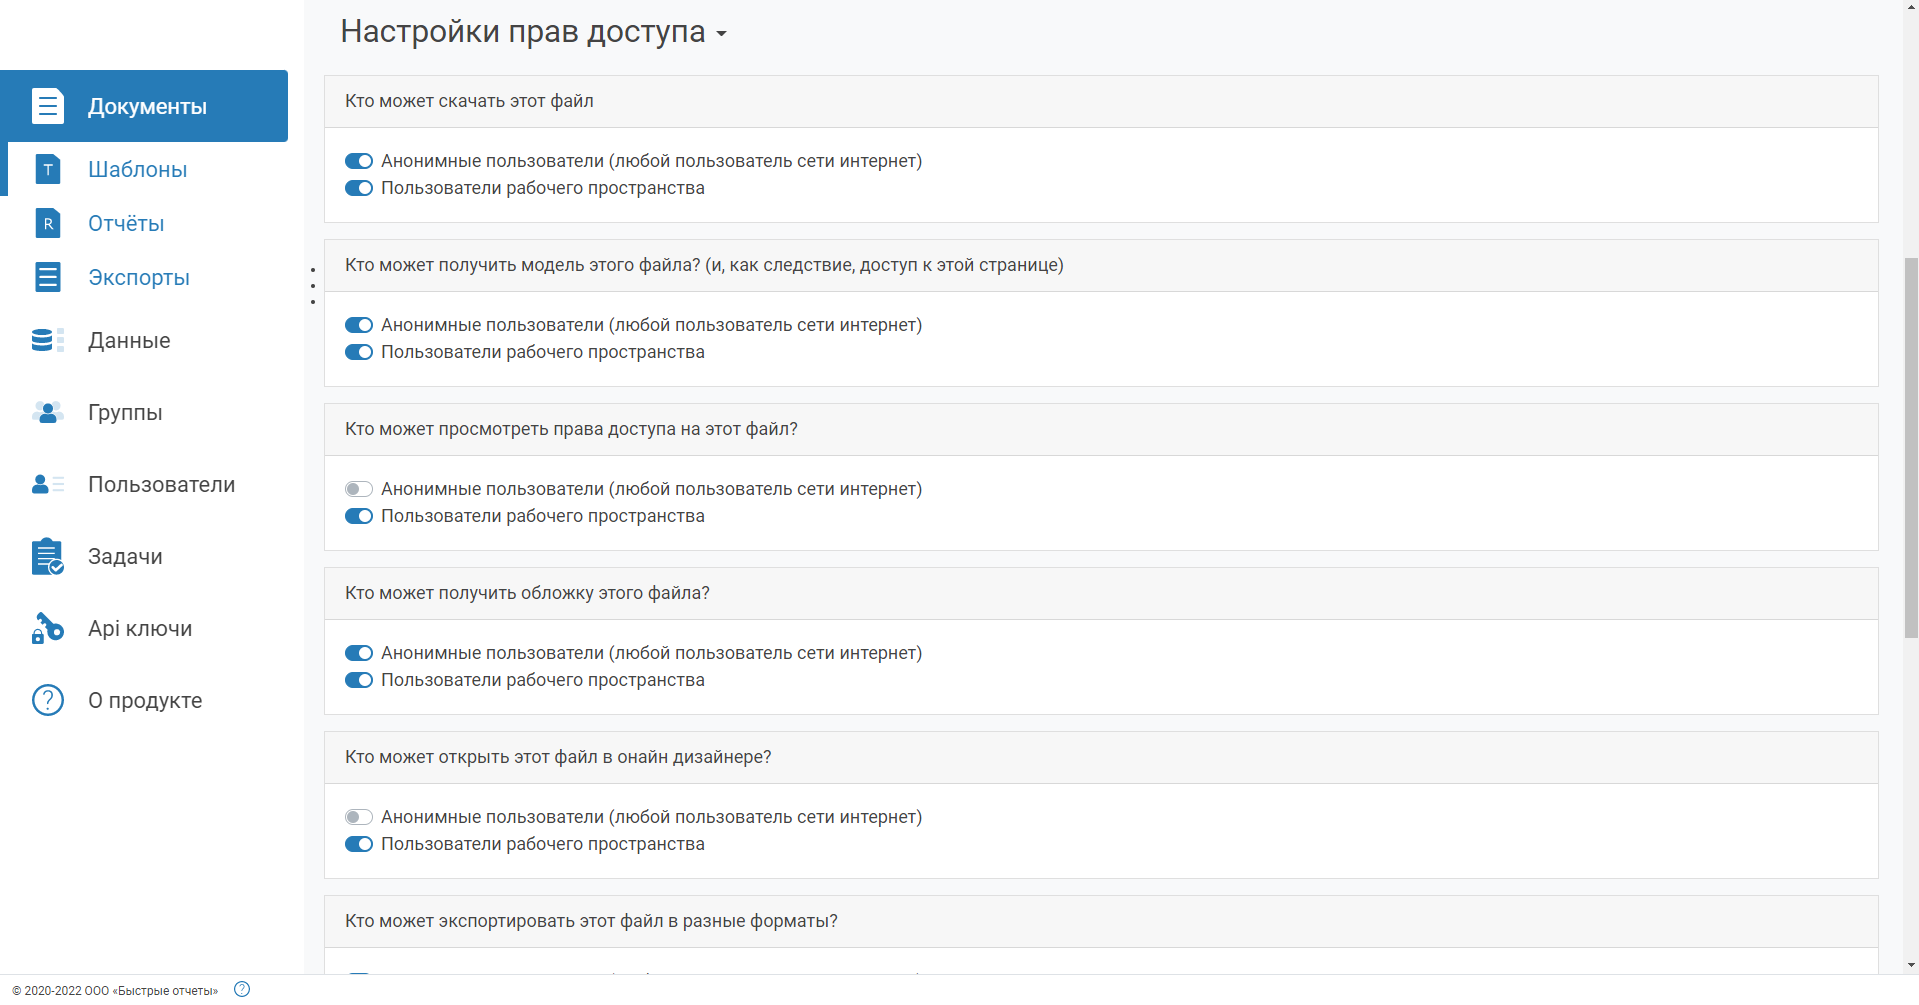The image size is (1919, 1005).
Task: Open the Отчёты section
Action: tap(126, 223)
